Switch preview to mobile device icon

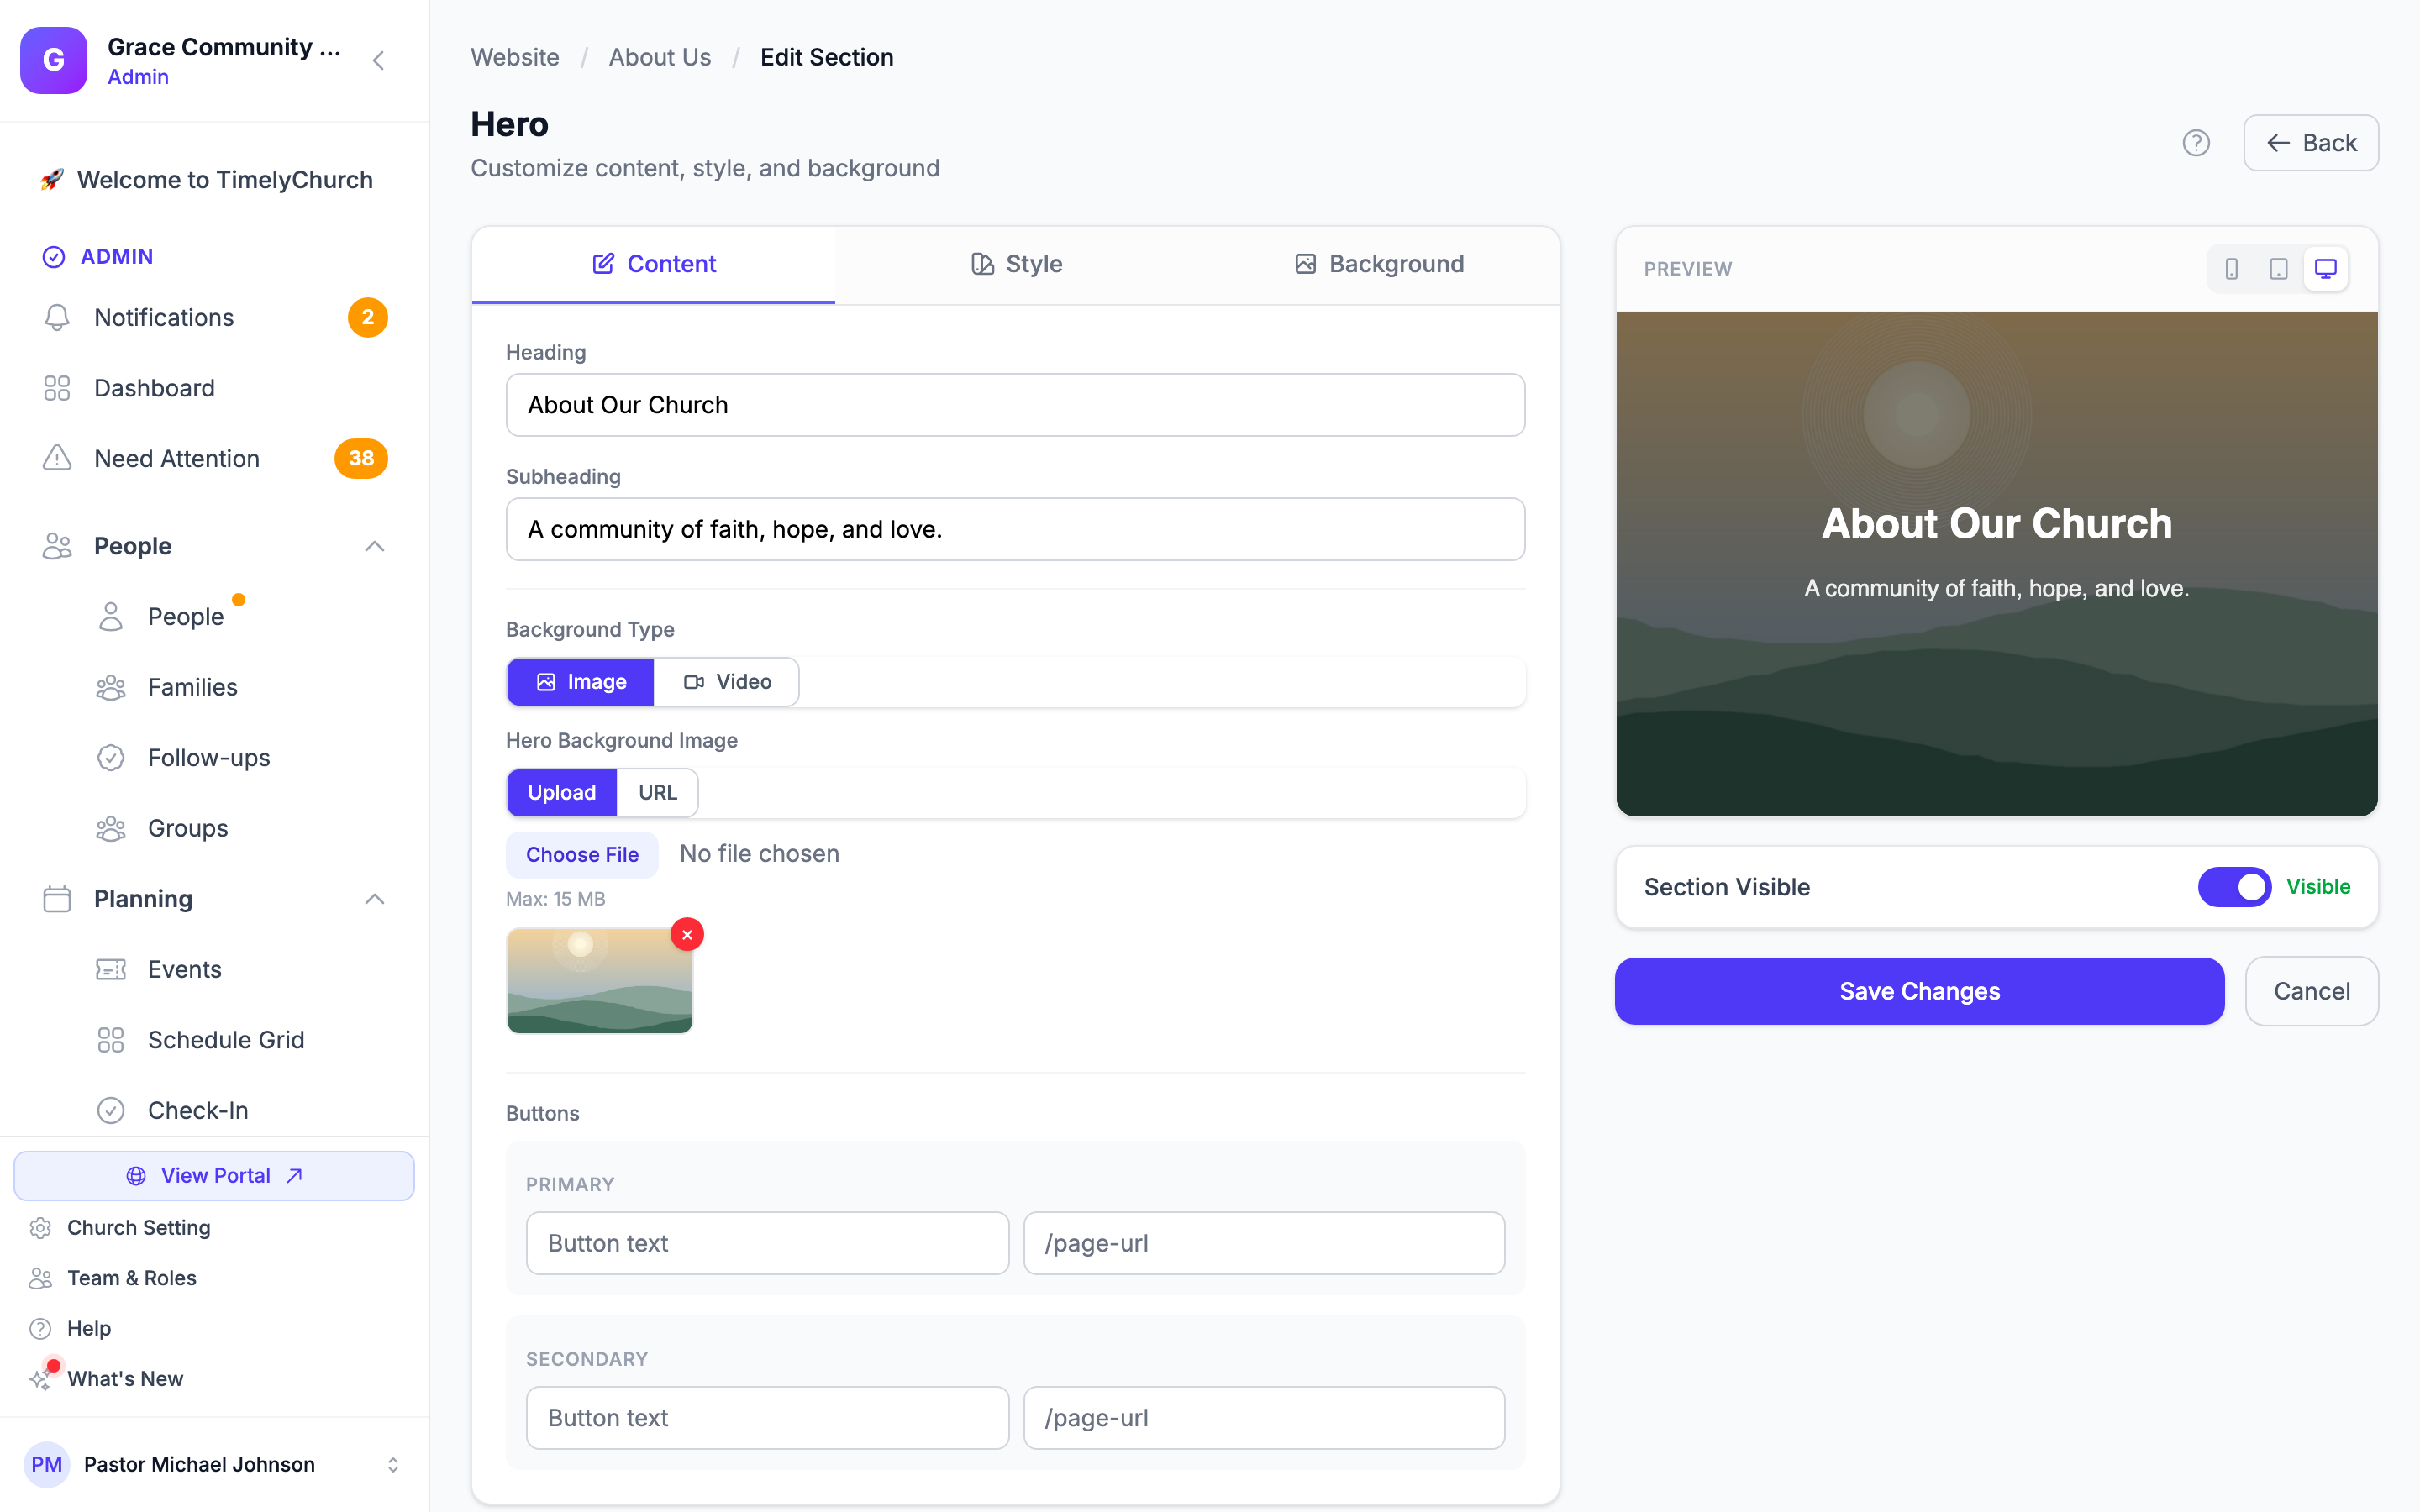coord(2231,269)
